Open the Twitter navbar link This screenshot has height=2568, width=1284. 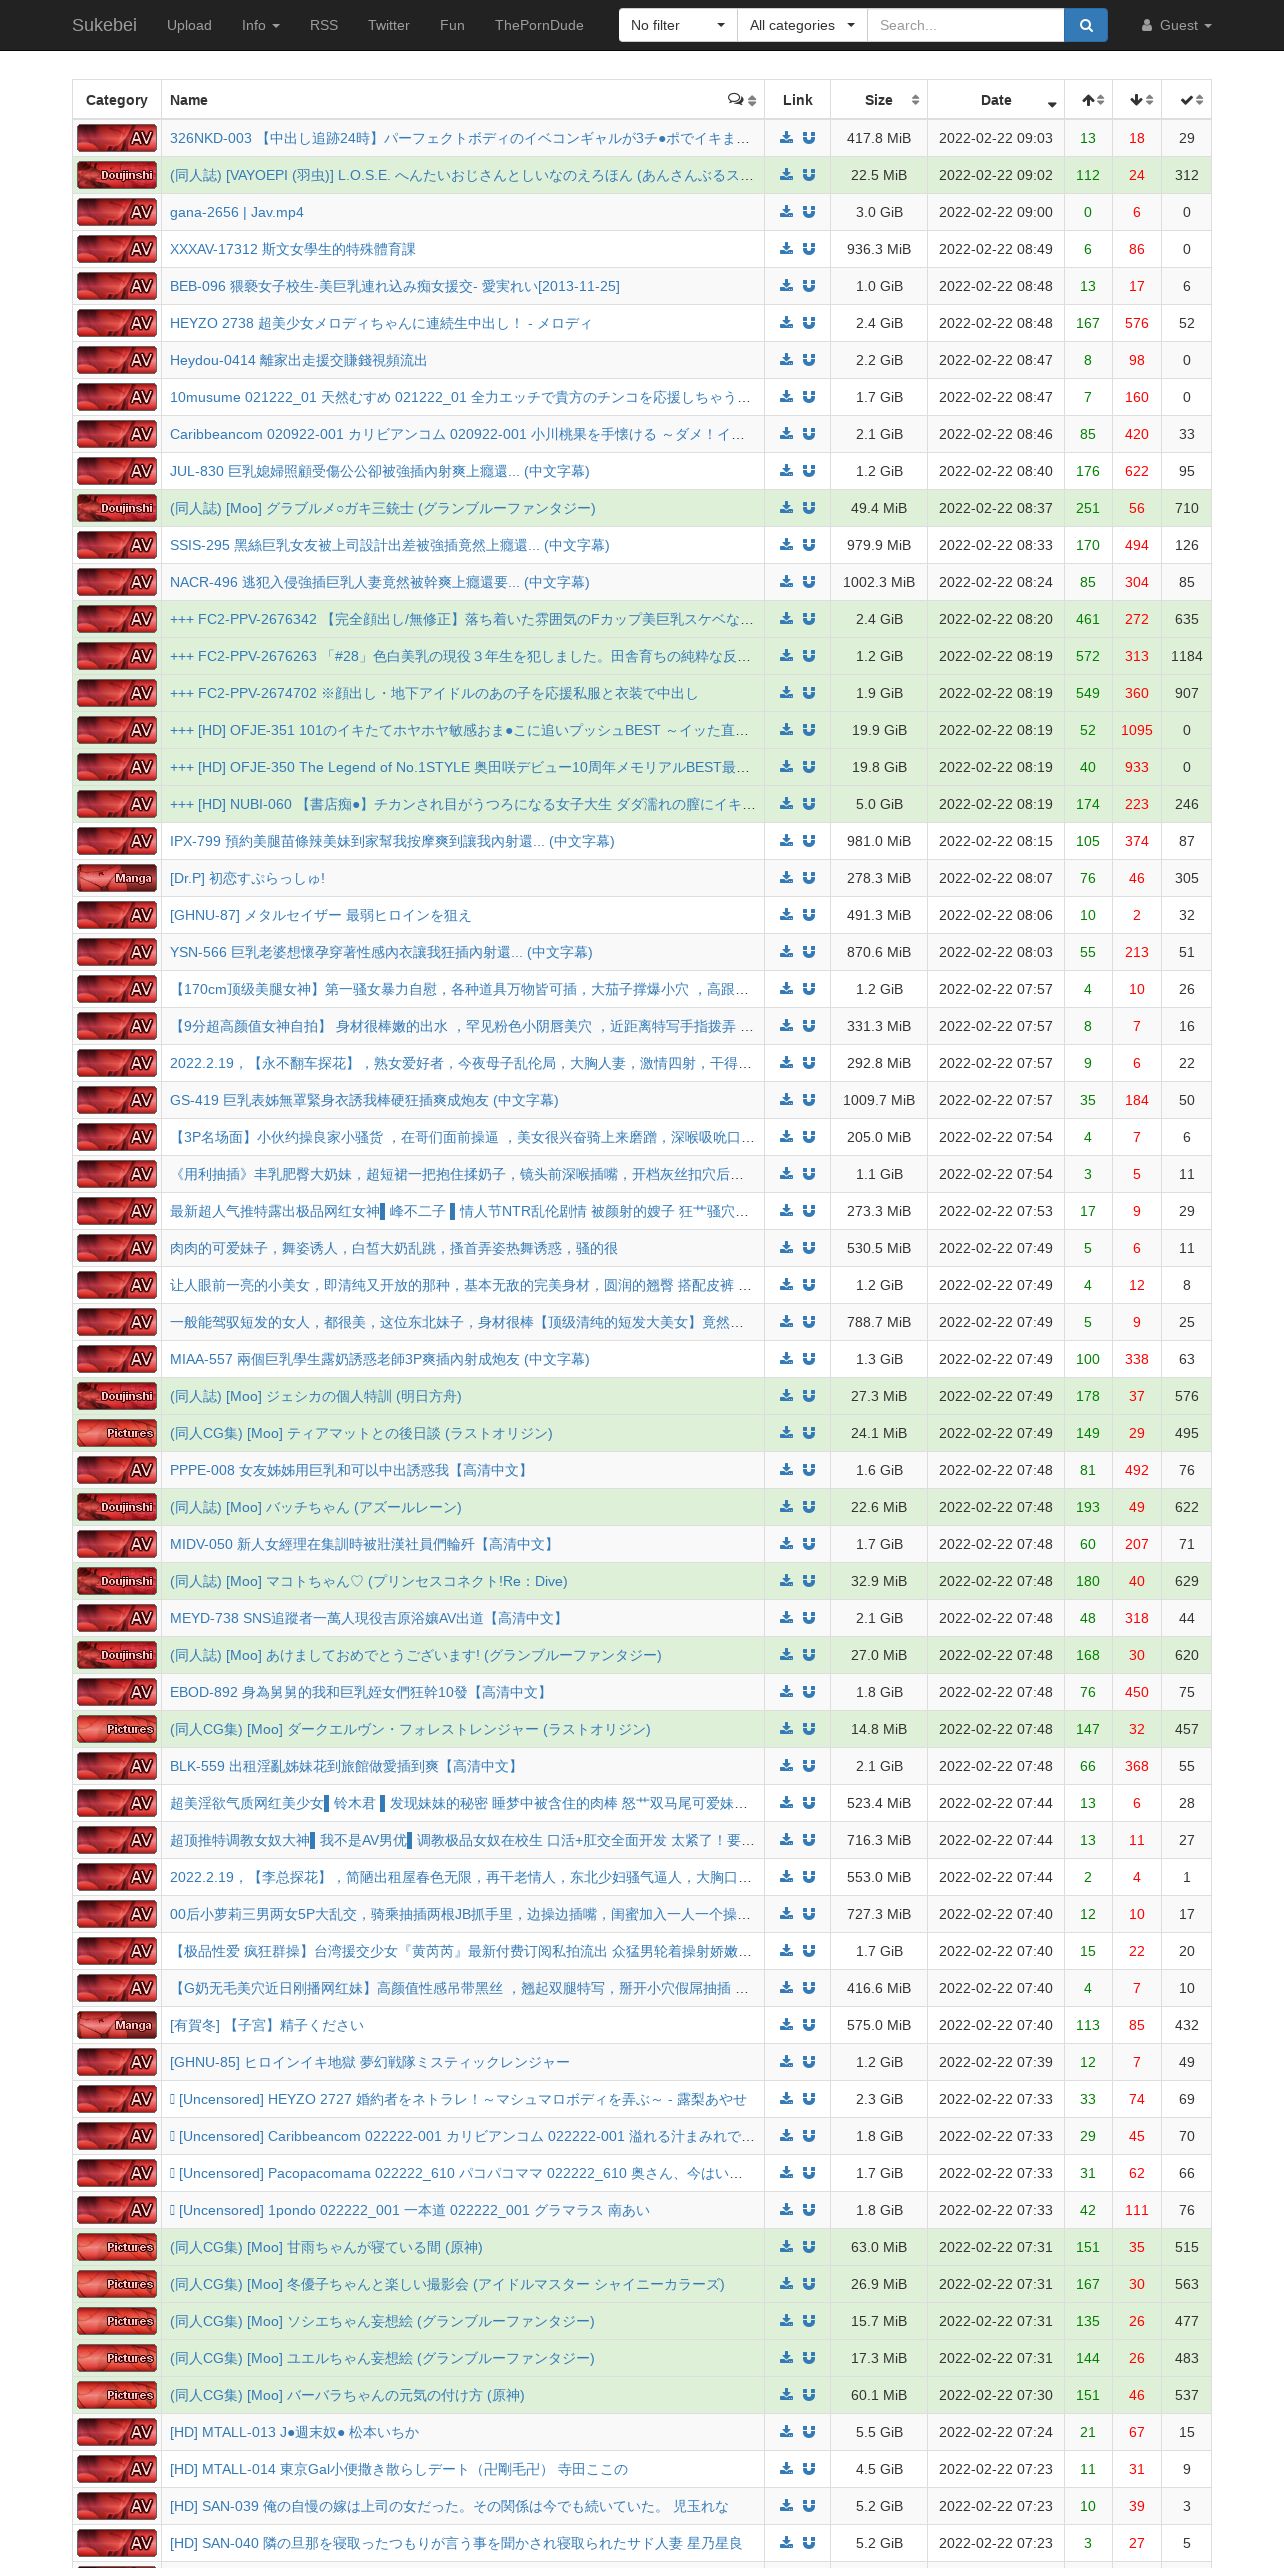(x=389, y=25)
